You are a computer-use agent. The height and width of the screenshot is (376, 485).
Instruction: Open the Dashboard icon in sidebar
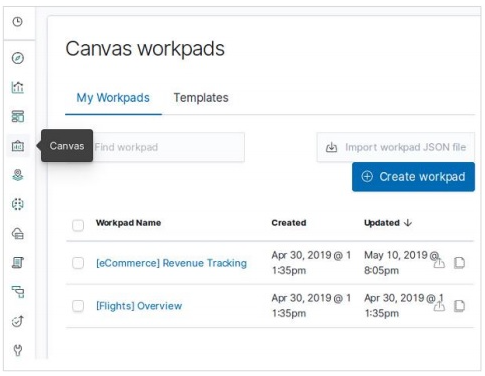coord(18,117)
